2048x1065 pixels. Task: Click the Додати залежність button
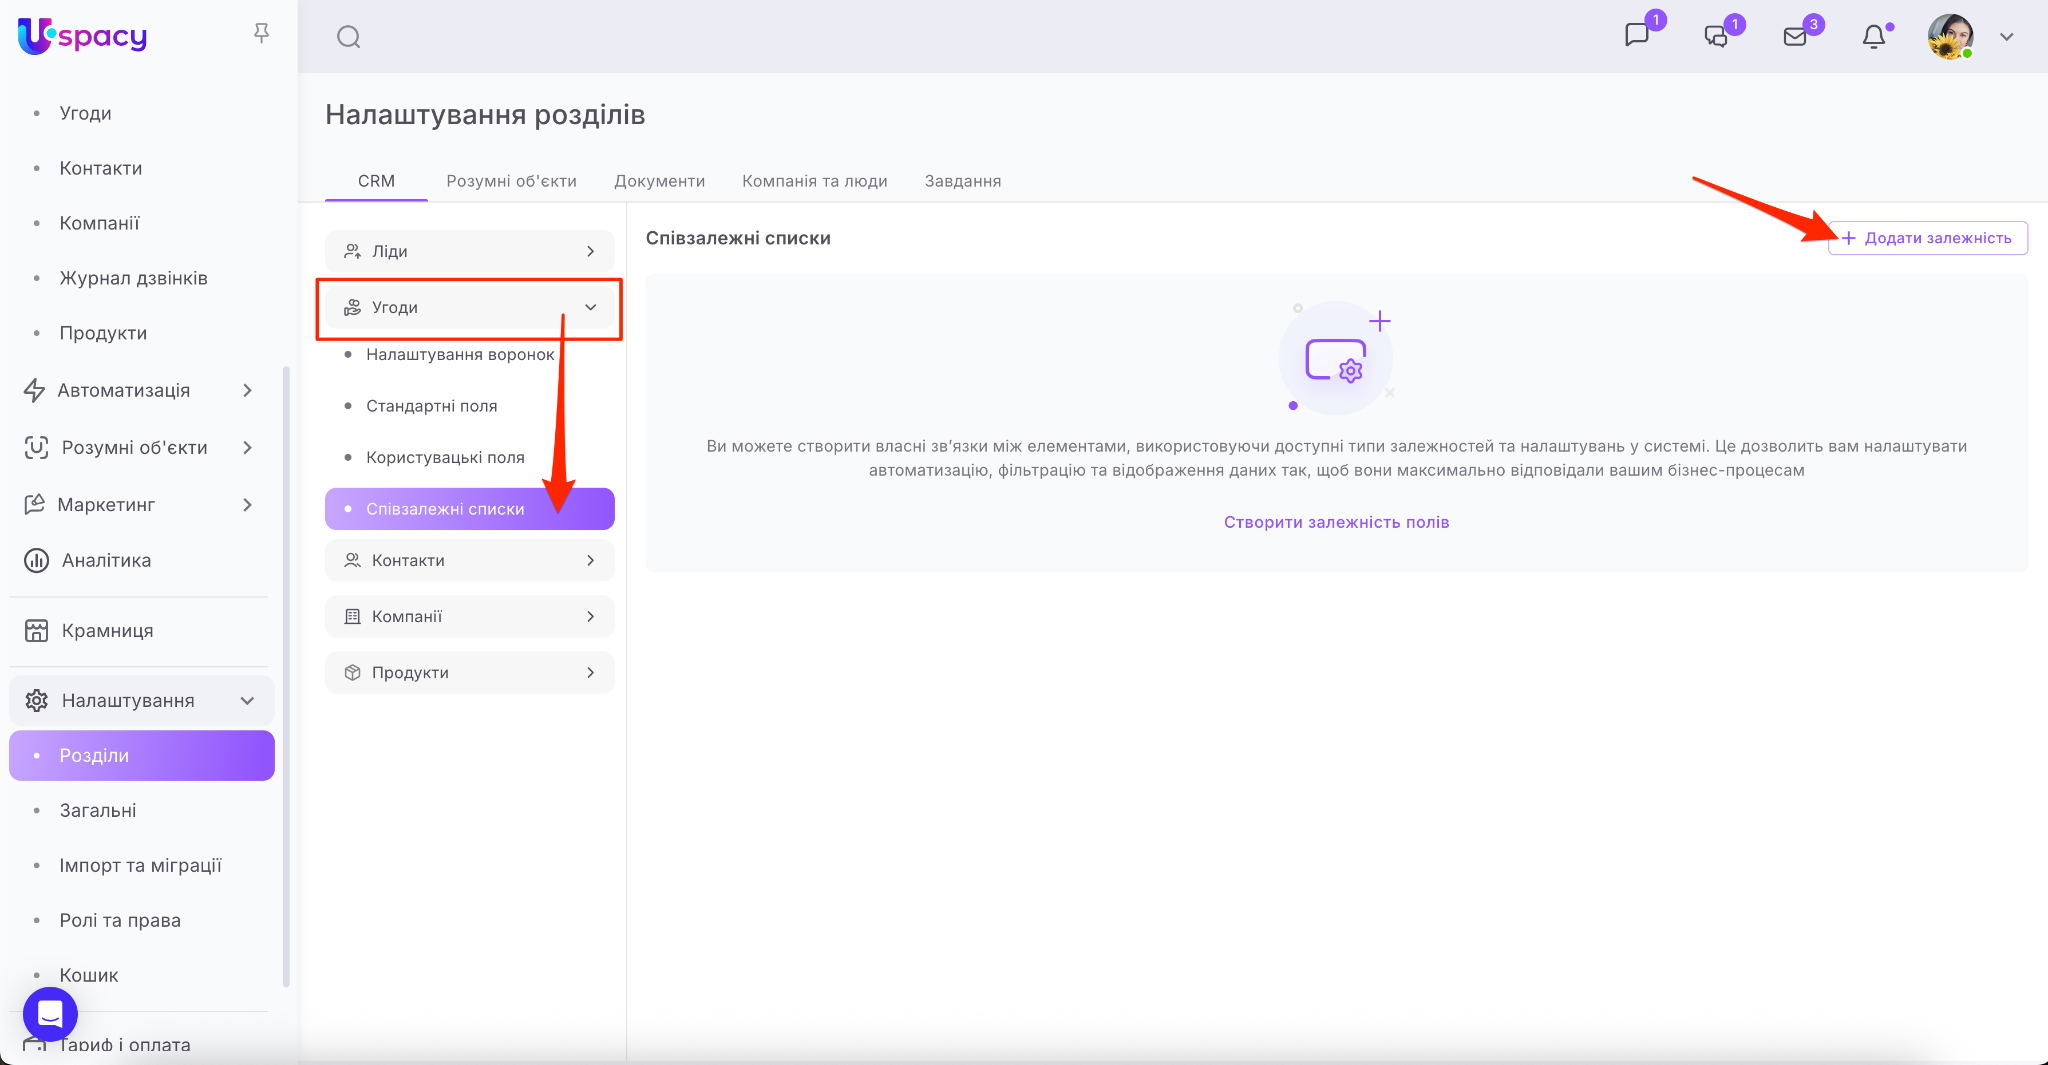(x=1927, y=238)
